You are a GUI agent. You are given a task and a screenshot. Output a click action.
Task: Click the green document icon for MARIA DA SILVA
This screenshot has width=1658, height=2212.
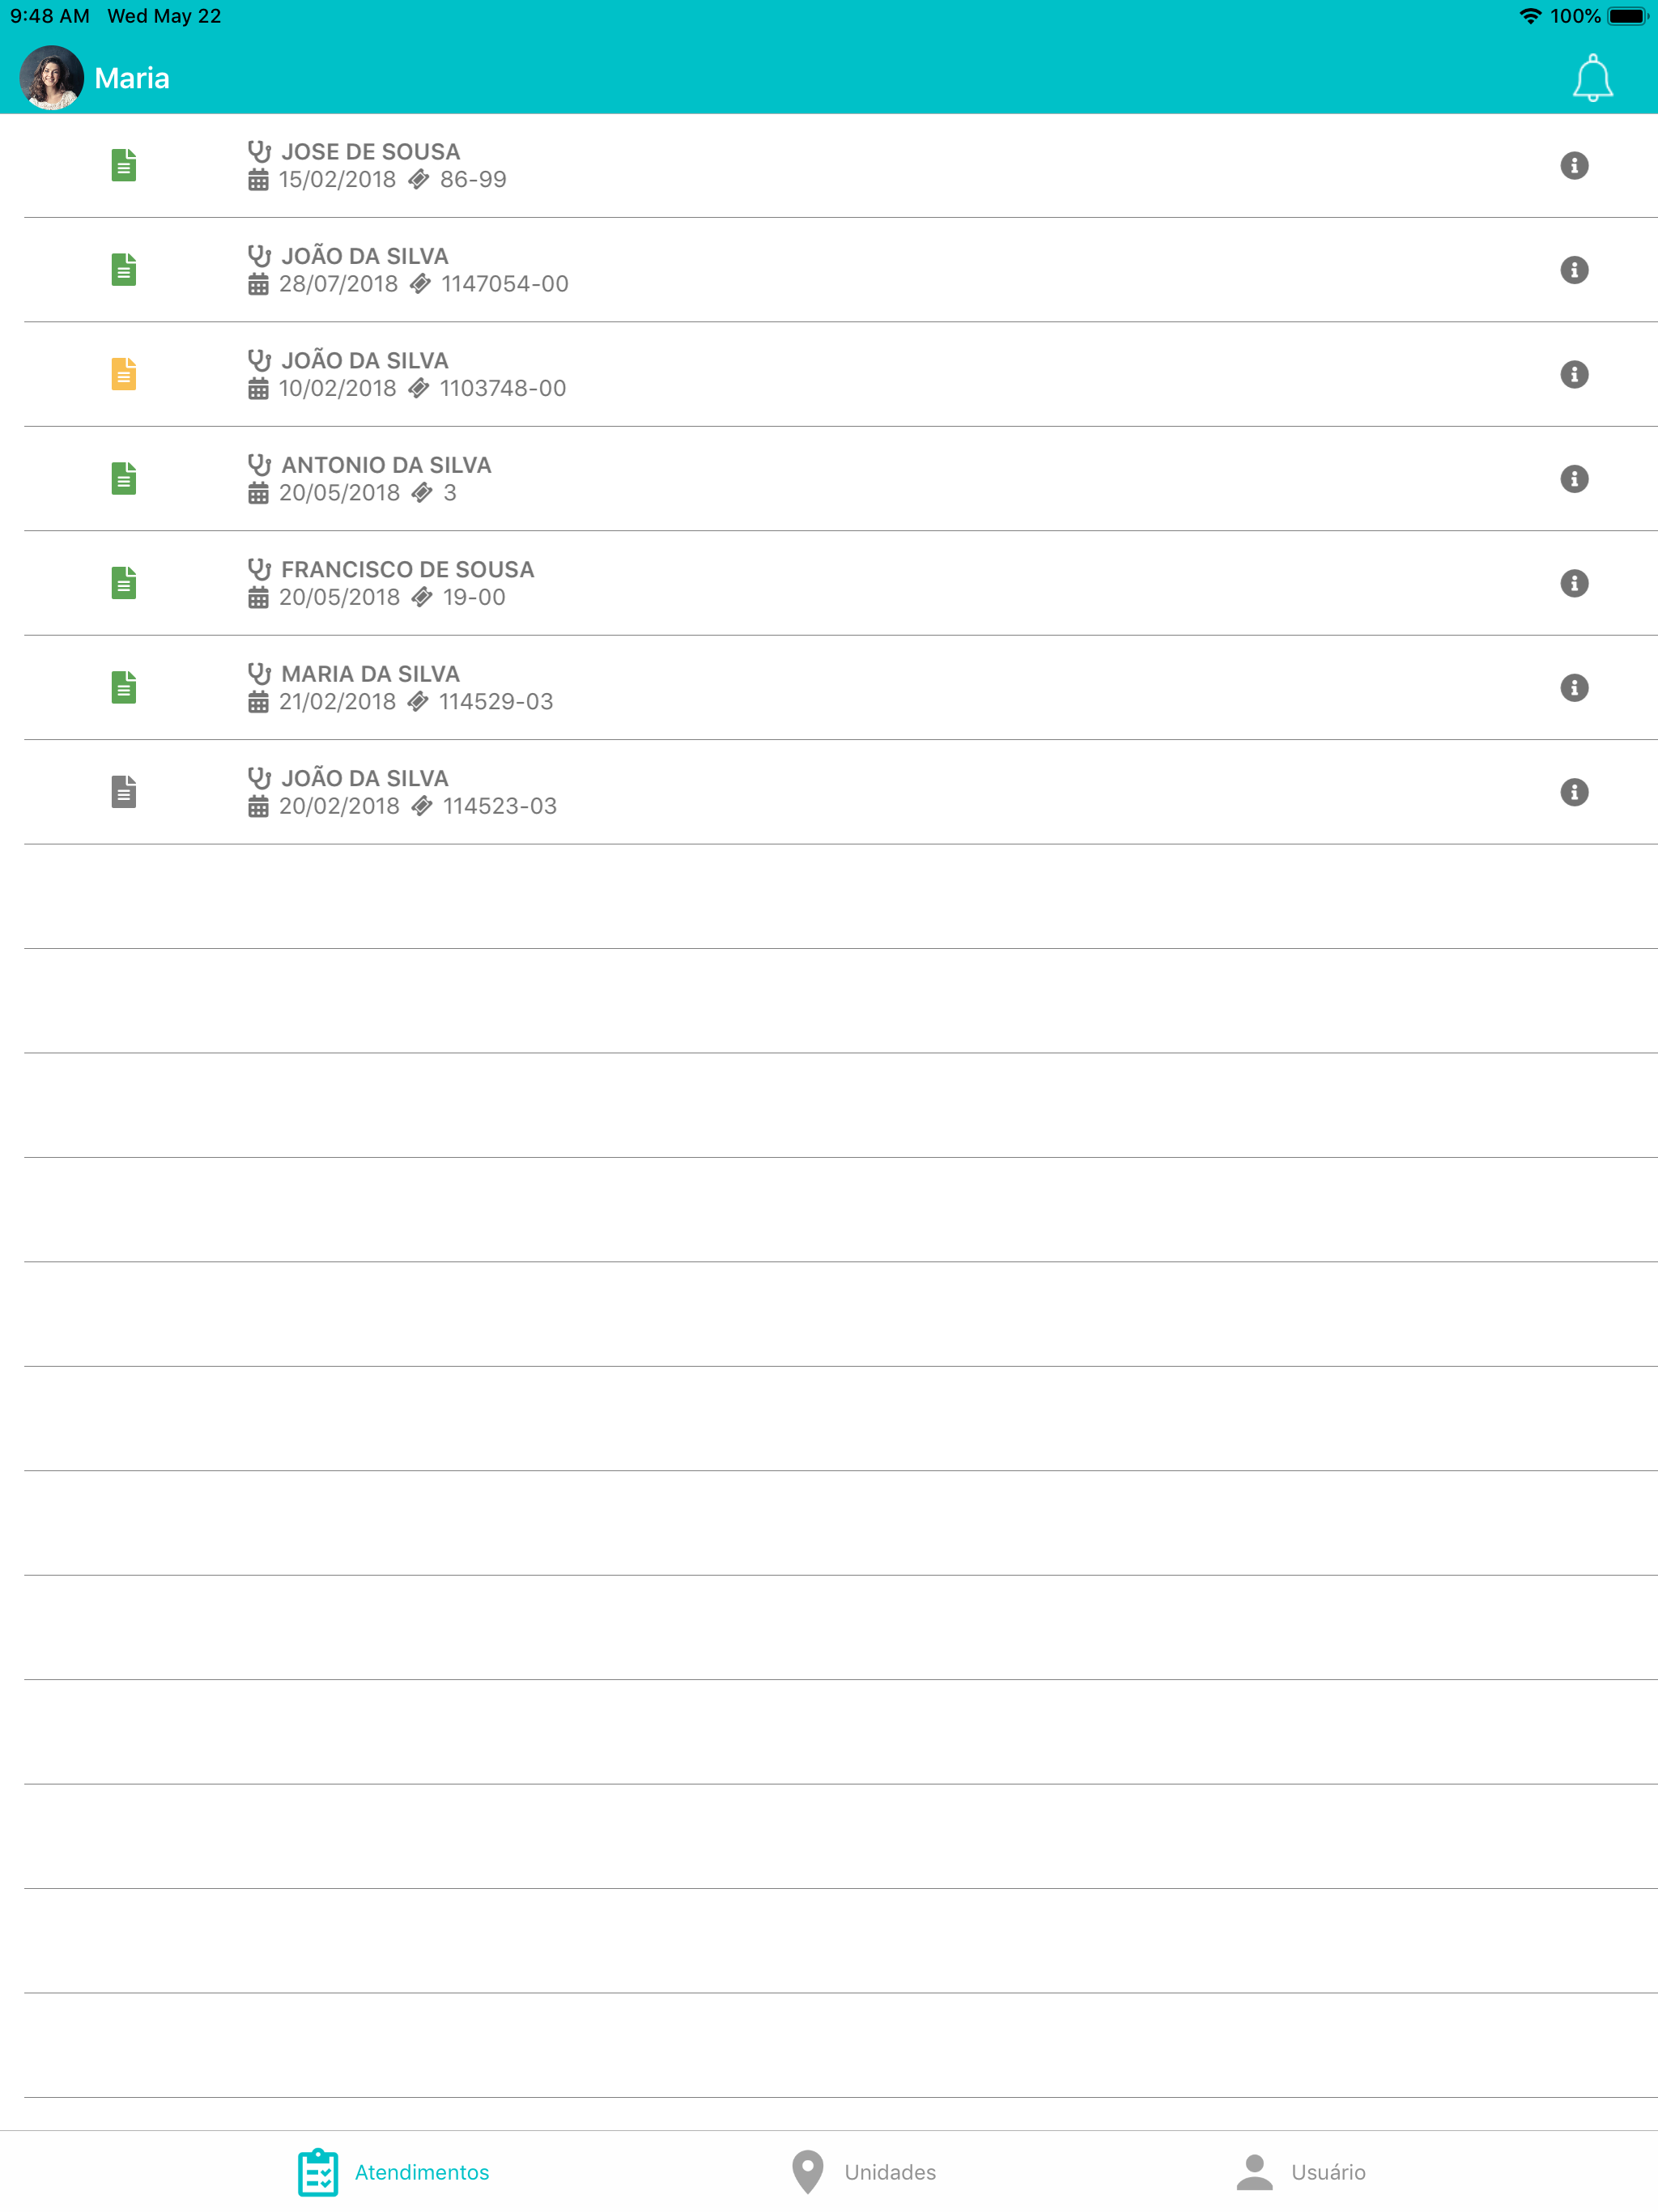pyautogui.click(x=122, y=687)
